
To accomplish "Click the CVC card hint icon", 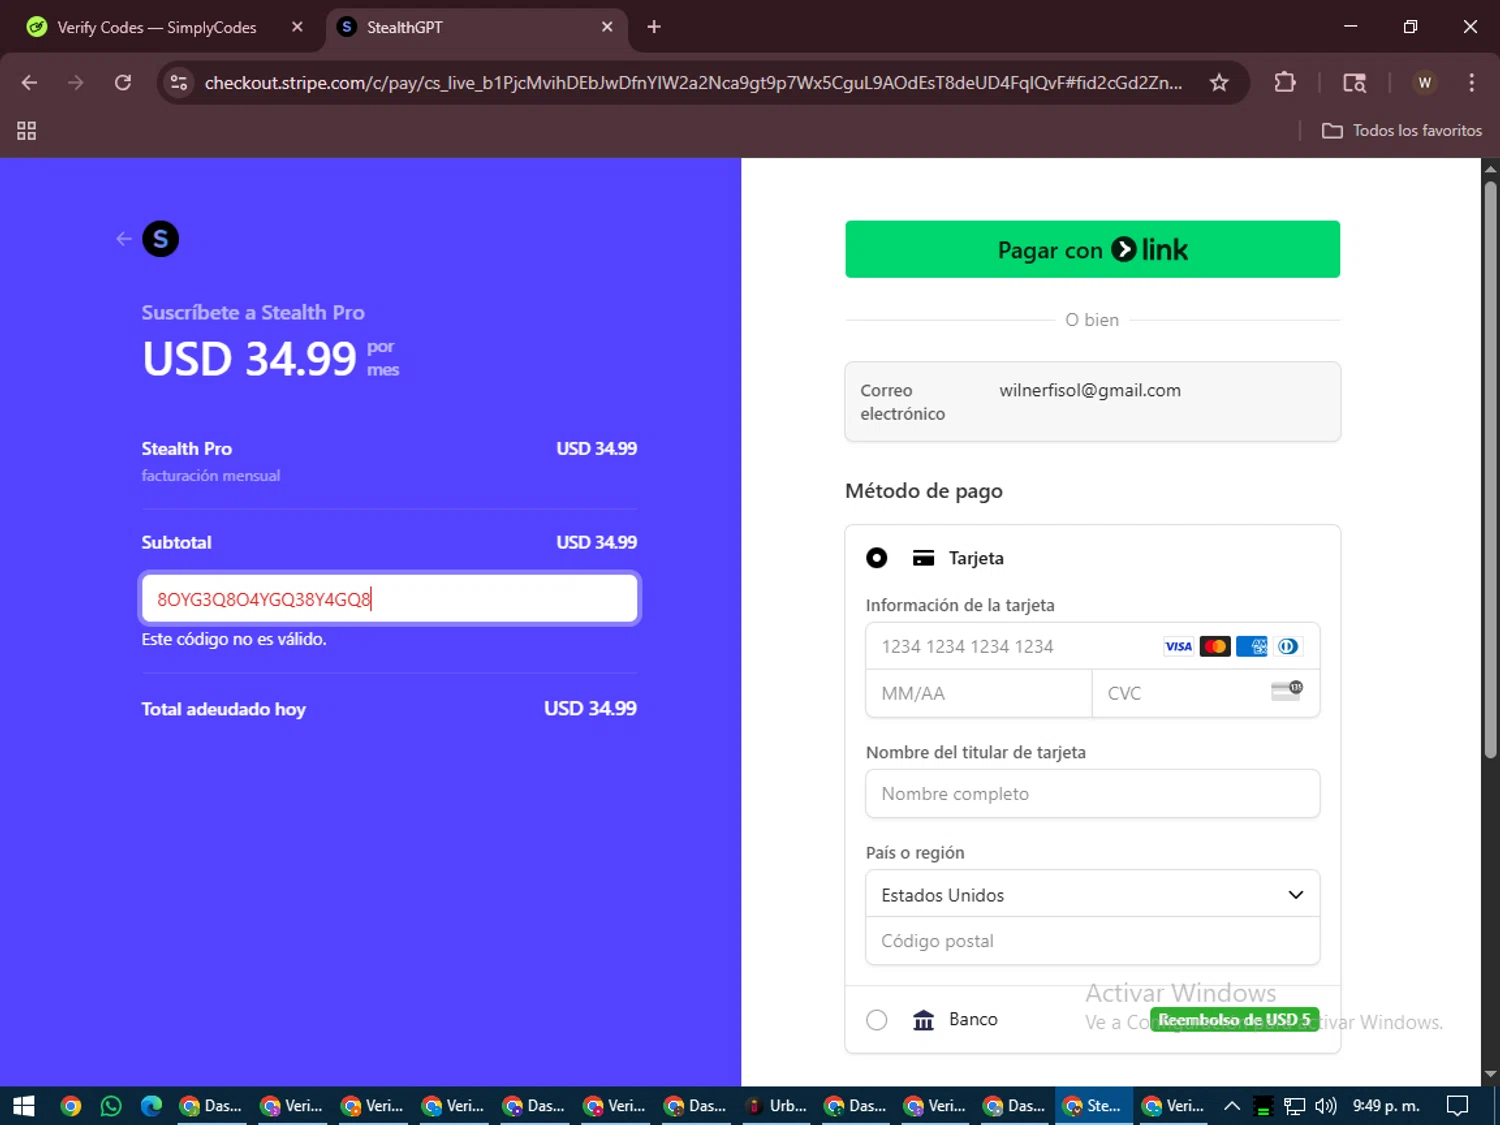I will [1287, 690].
